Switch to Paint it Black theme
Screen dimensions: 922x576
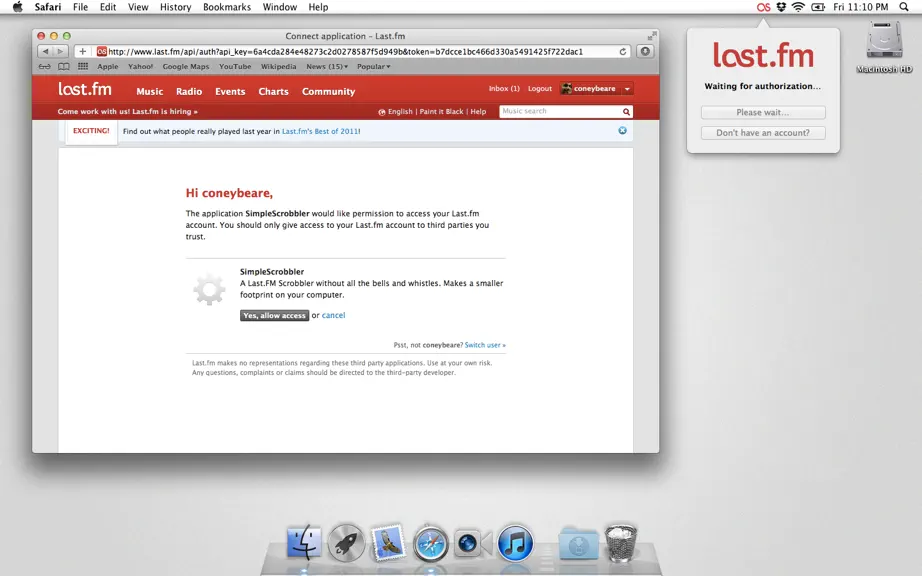coord(442,112)
